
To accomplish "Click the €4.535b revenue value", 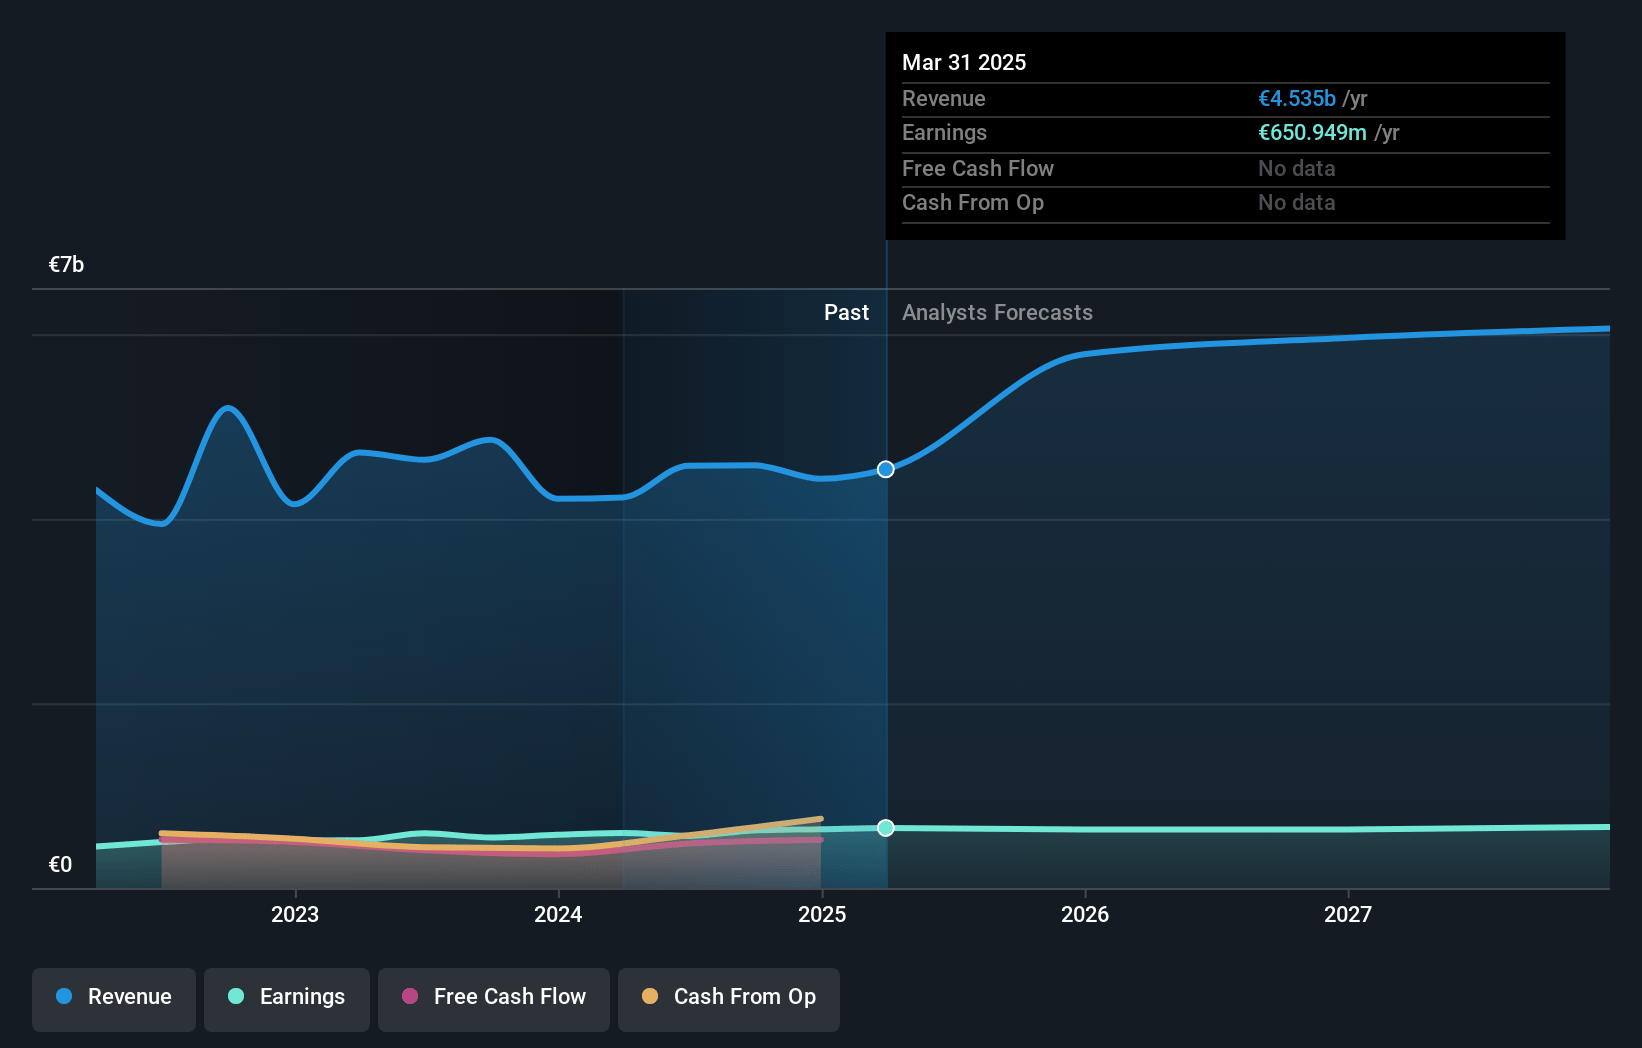I will (x=1297, y=98).
